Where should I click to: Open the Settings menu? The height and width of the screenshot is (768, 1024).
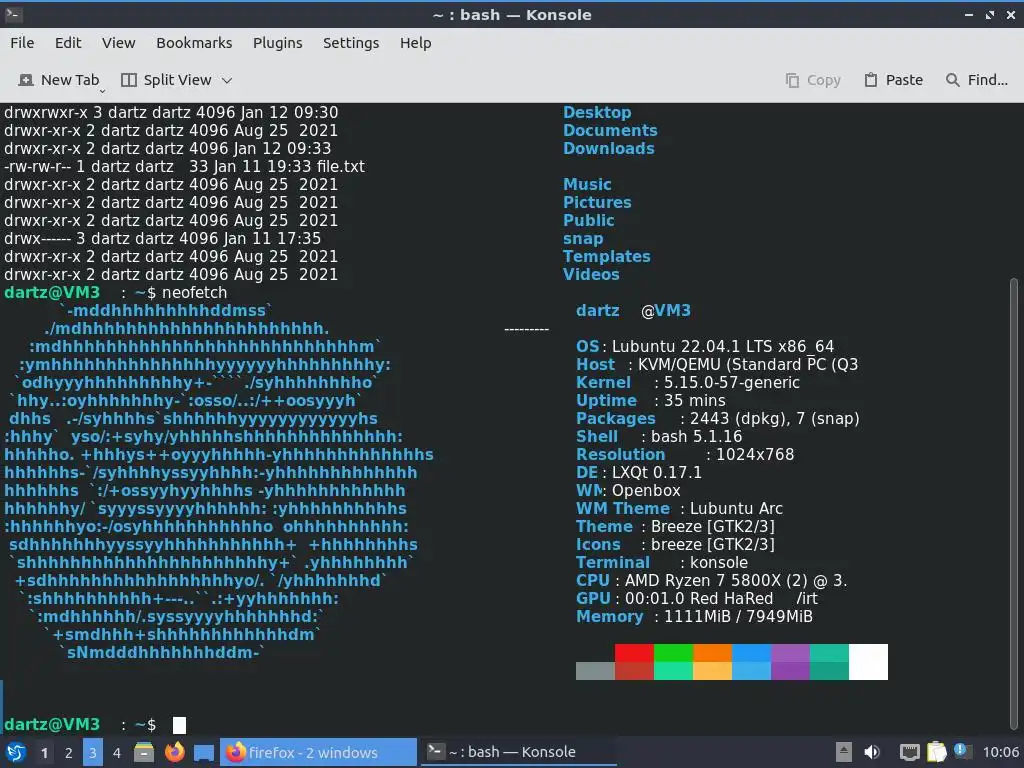pyautogui.click(x=351, y=43)
